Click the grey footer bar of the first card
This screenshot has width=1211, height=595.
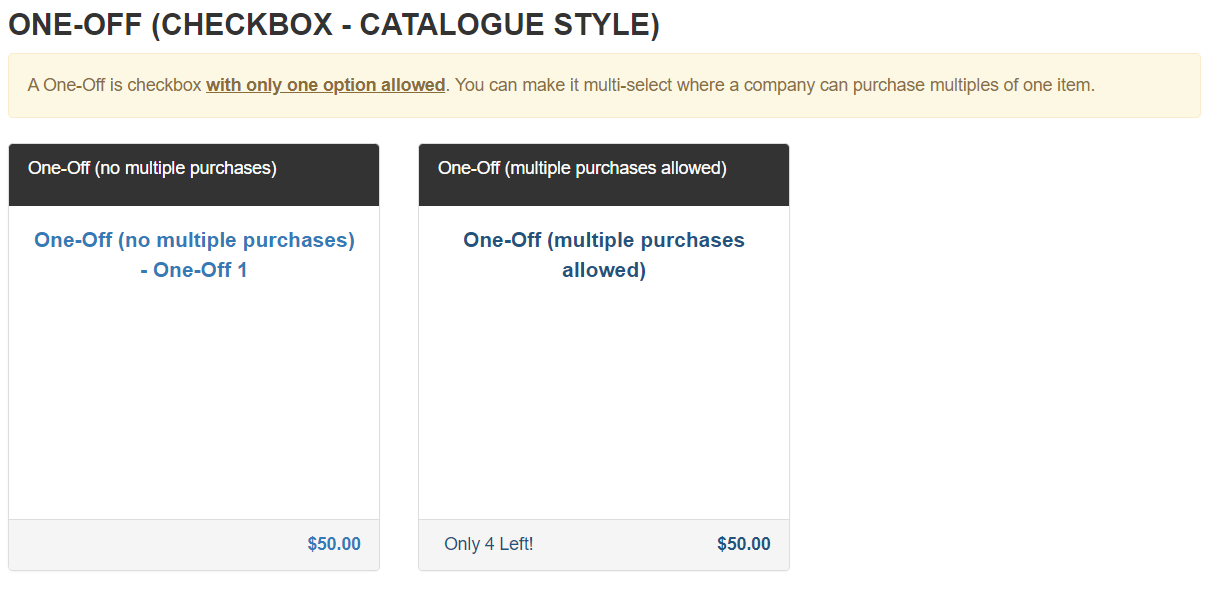(x=194, y=545)
